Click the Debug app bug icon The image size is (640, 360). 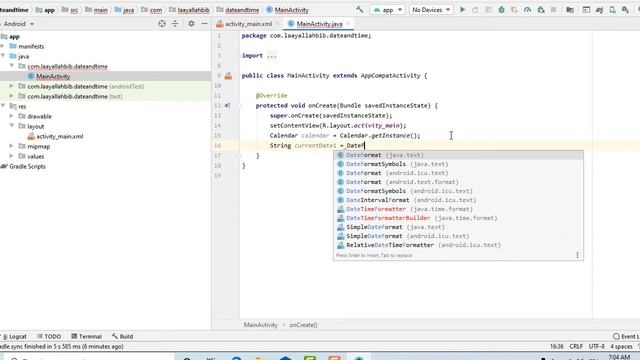(501, 10)
